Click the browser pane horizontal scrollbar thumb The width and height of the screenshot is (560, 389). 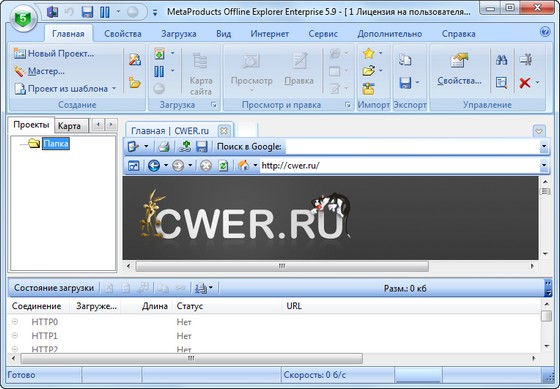click(x=282, y=266)
